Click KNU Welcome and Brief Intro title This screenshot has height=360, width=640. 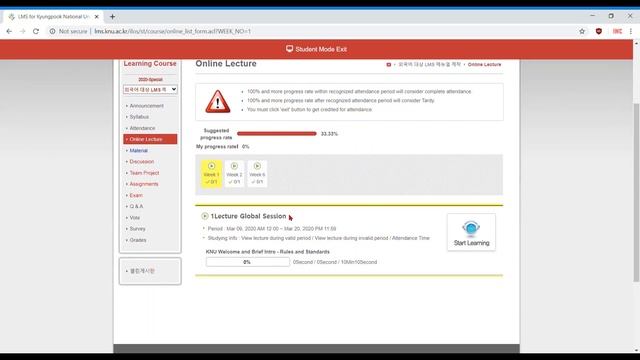tap(268, 252)
